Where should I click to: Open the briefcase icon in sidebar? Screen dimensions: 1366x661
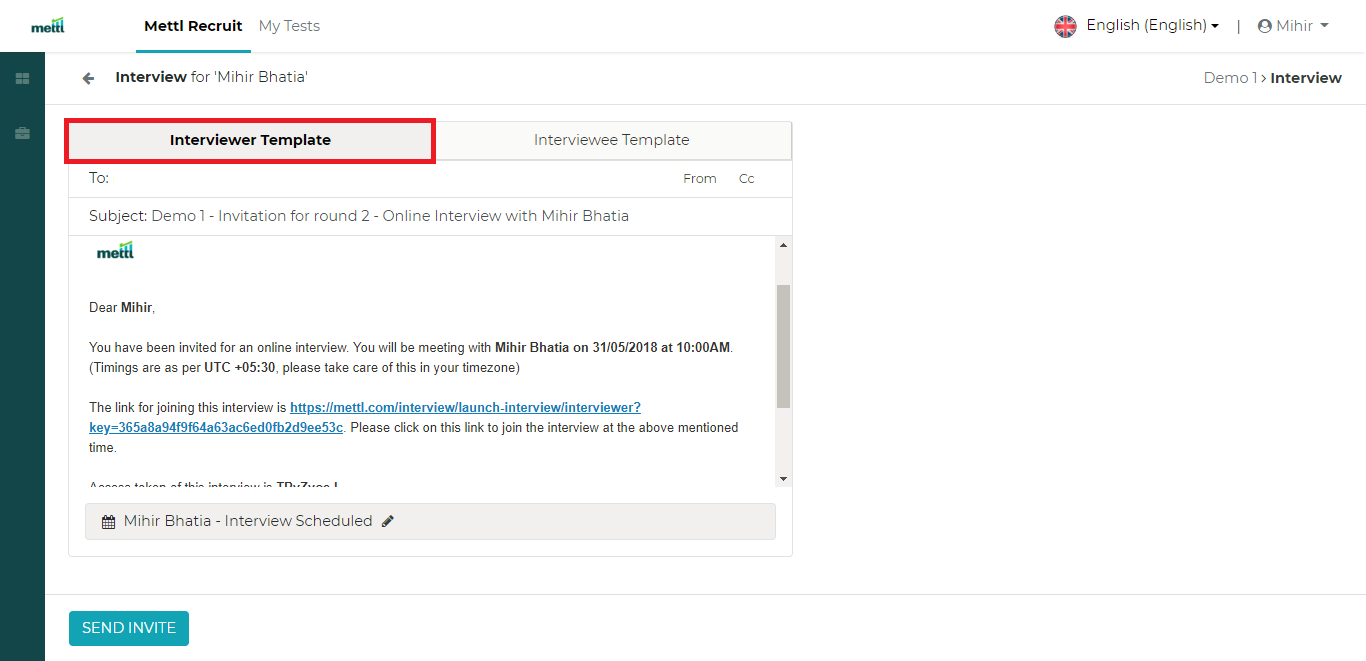coord(22,133)
